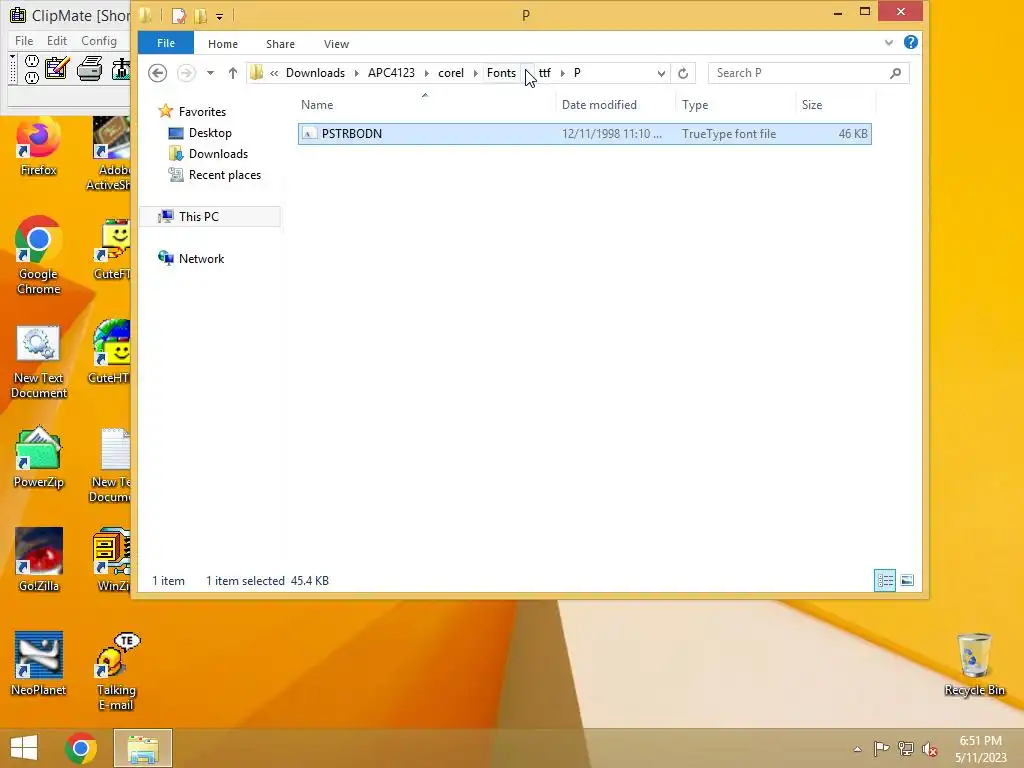Screen dimensions: 1024x768
Task: Click the ClipMate printer icon
Action: (x=89, y=69)
